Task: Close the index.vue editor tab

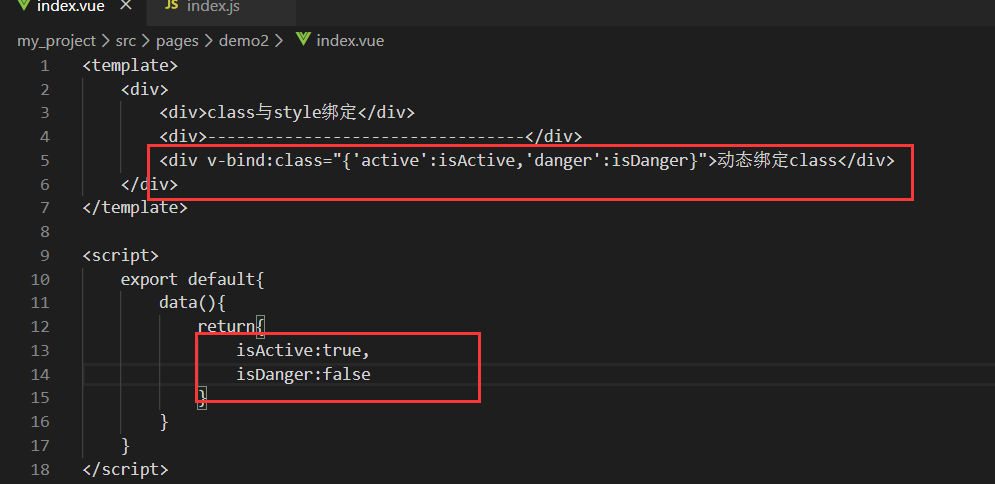Action: [125, 7]
